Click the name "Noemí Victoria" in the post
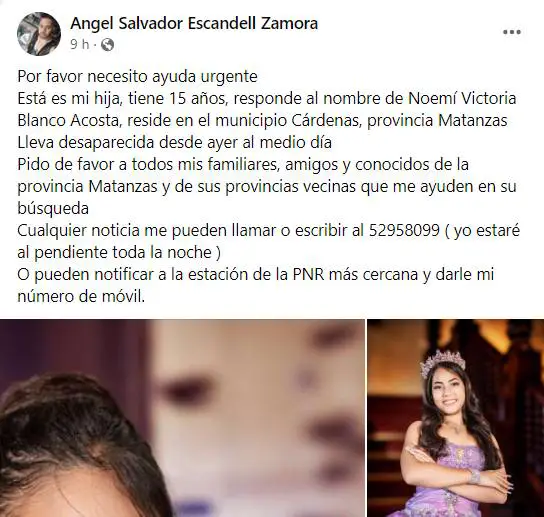Image resolution: width=544 pixels, height=517 pixels. (462, 99)
